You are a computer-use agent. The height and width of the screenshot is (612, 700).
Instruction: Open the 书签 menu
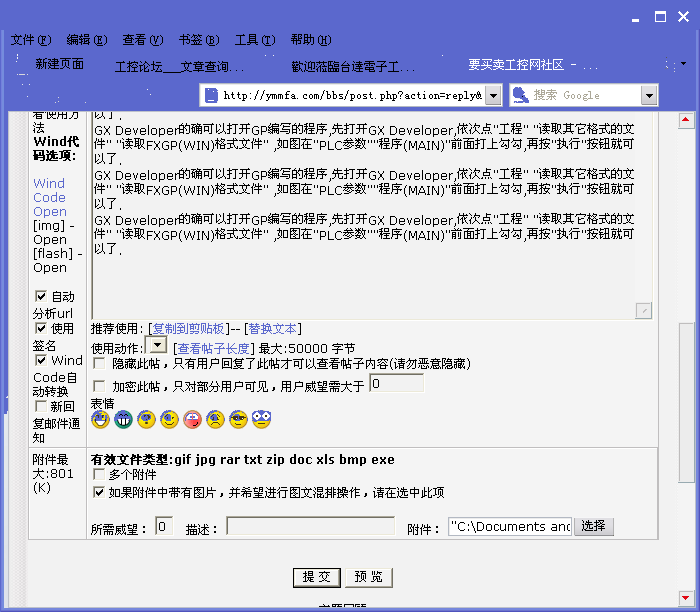point(198,40)
